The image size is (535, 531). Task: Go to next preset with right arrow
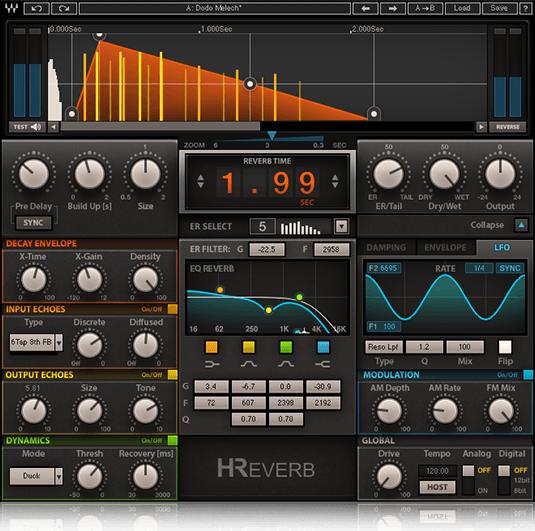coord(393,8)
